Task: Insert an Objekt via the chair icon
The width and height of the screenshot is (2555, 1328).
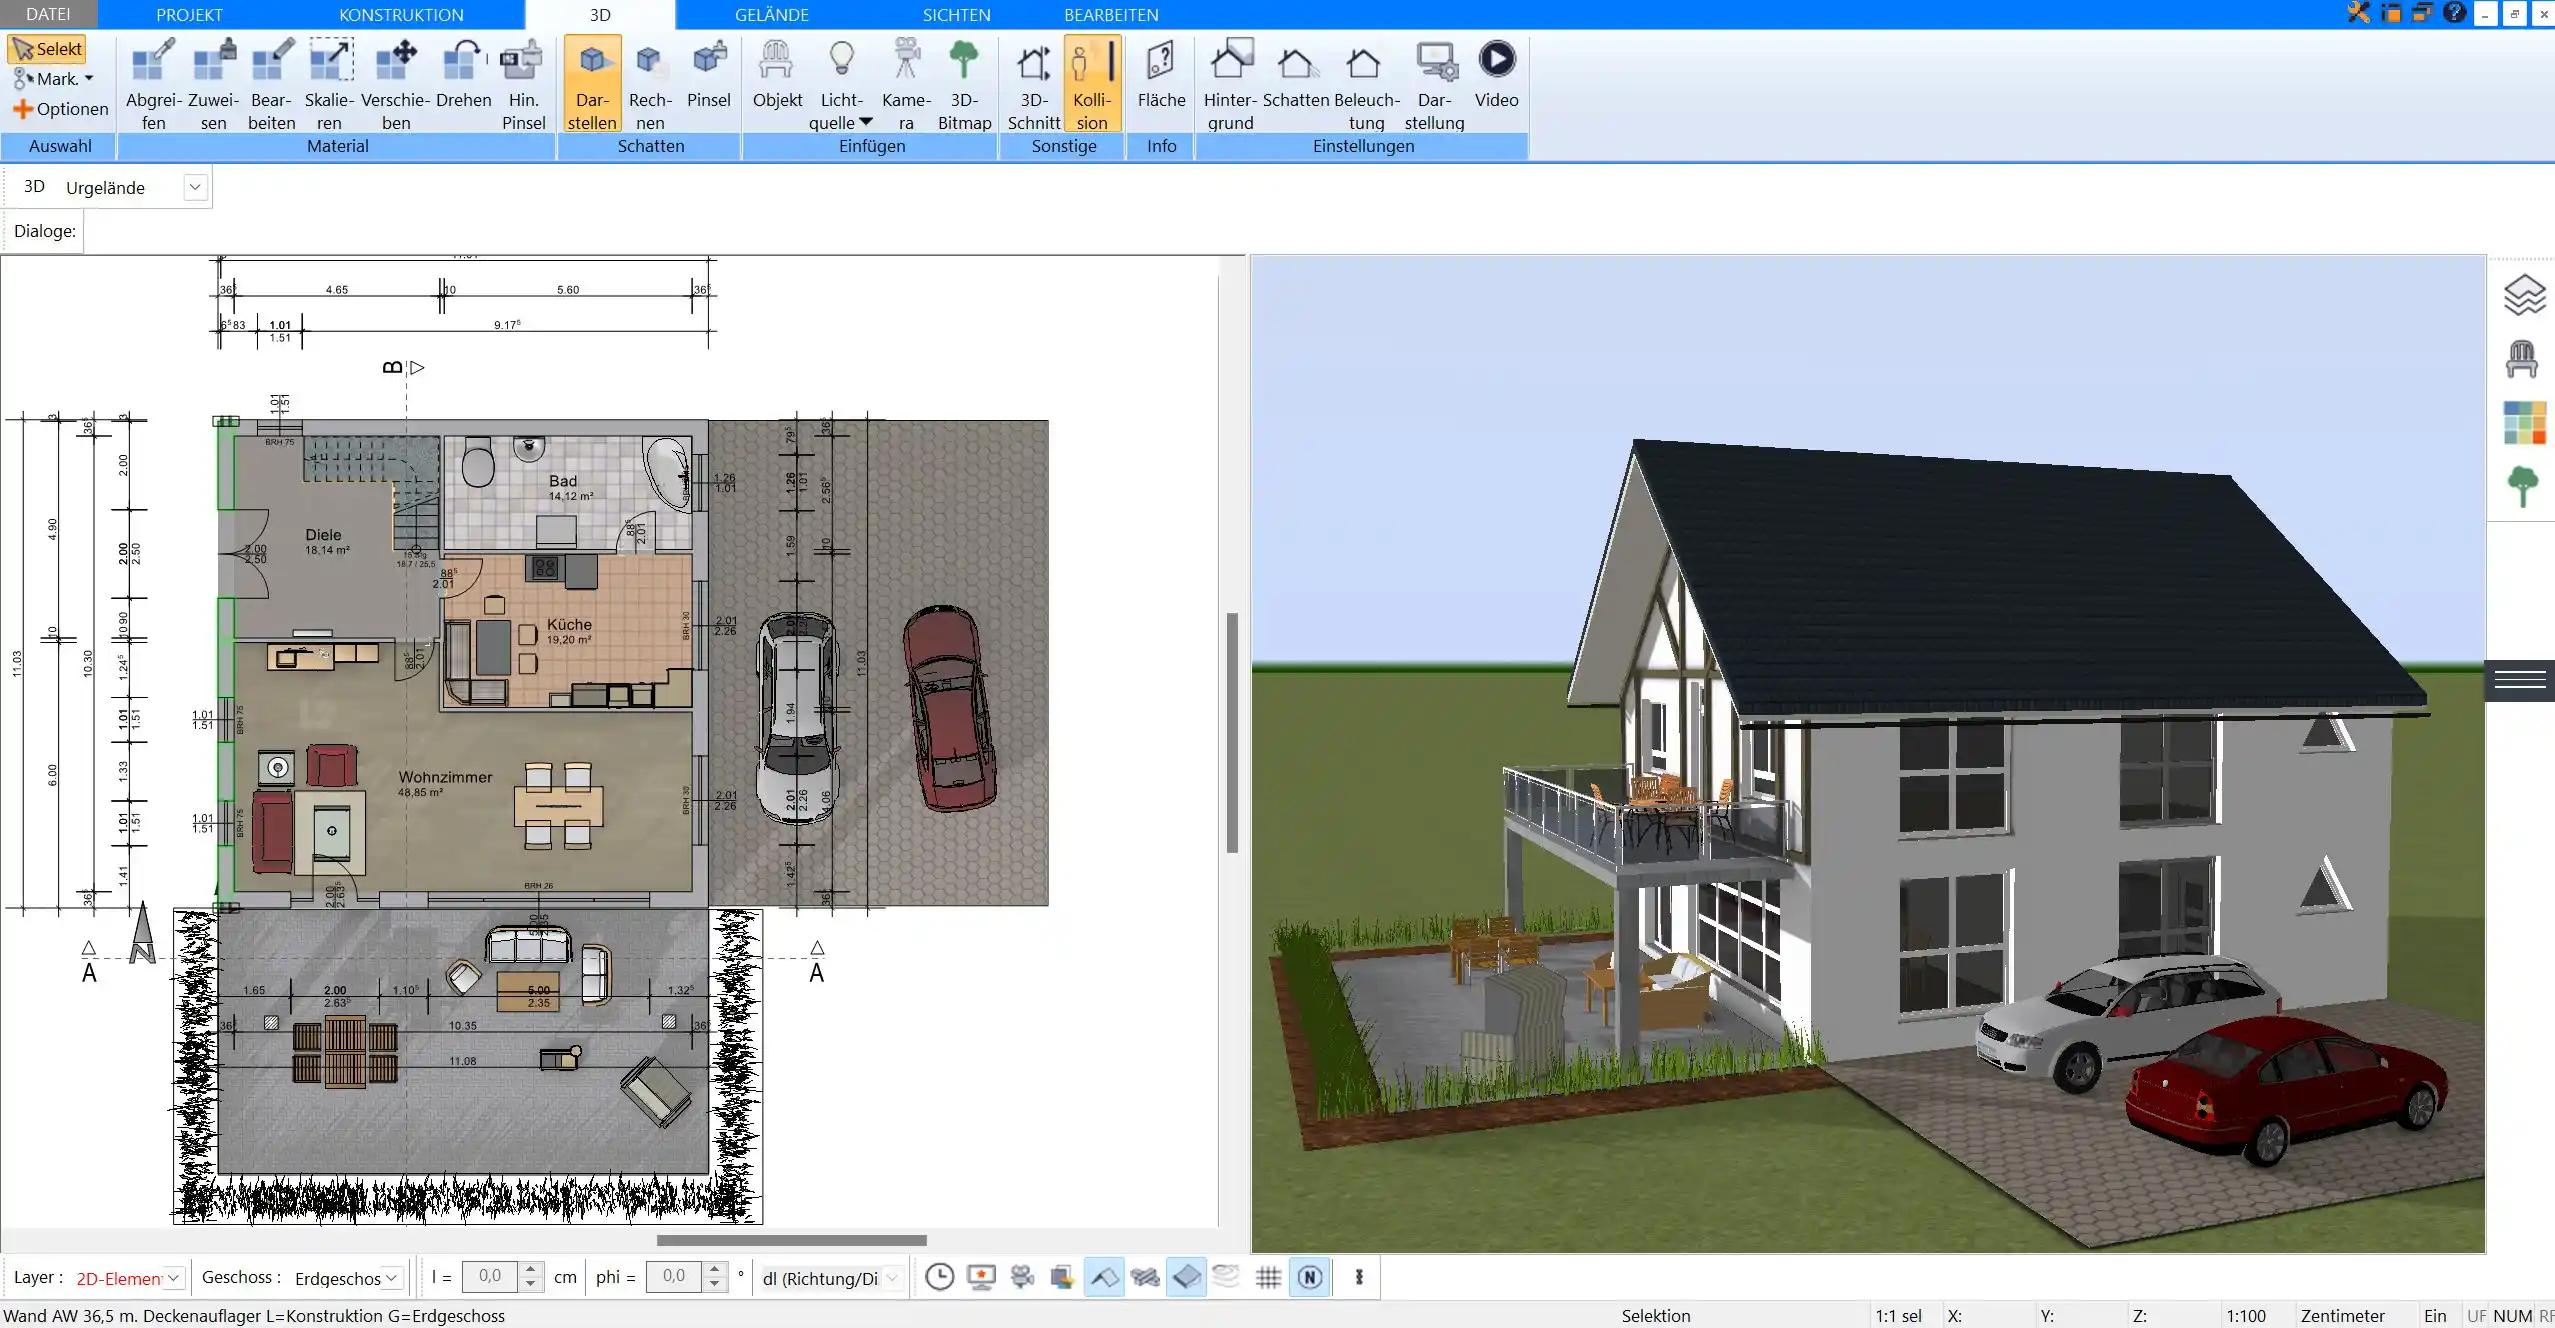Action: click(x=777, y=74)
